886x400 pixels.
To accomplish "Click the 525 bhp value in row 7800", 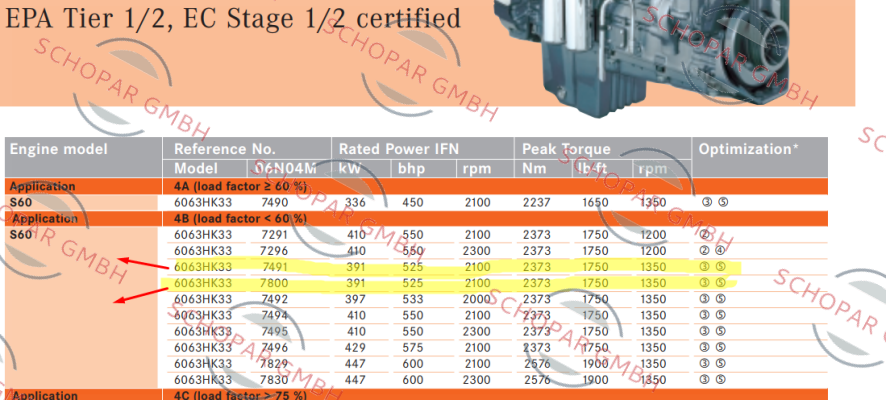I will [412, 282].
